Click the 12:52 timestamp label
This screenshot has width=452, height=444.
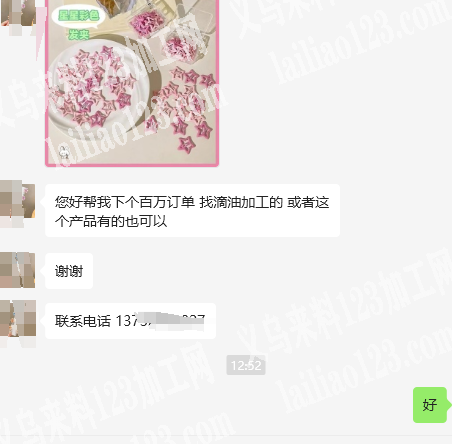coord(246,365)
